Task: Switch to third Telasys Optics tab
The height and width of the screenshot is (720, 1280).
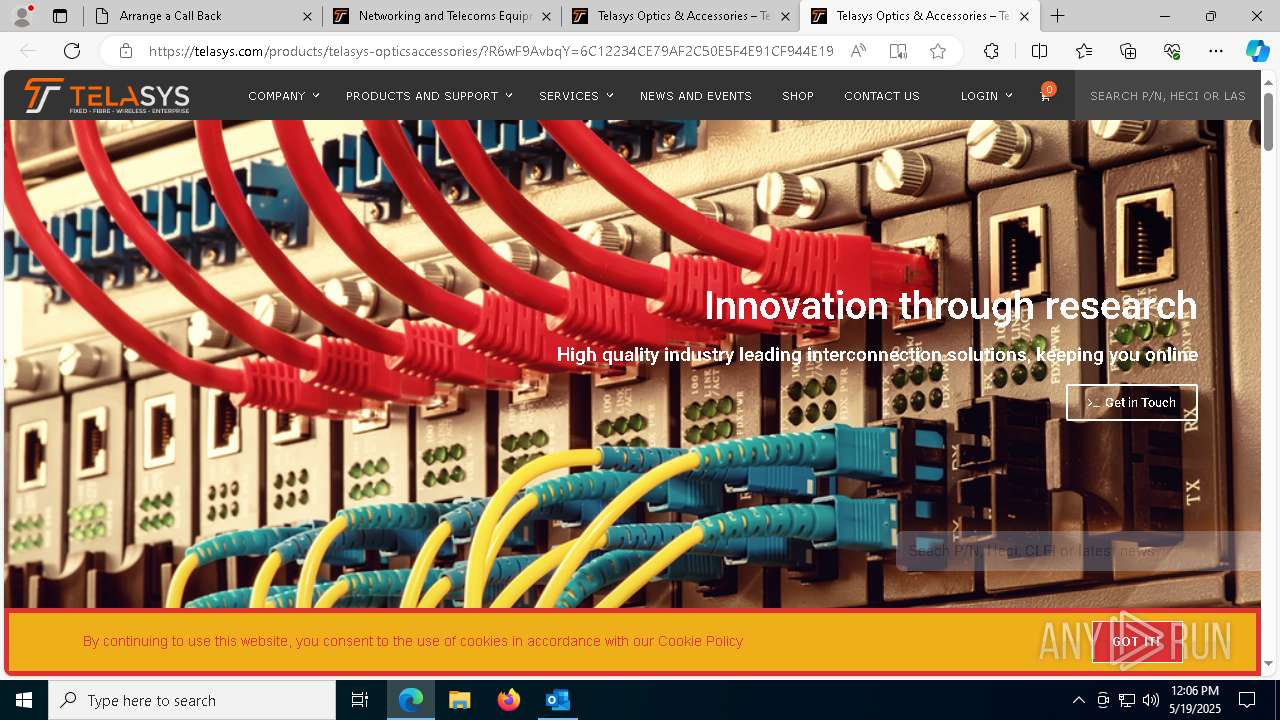Action: coord(680,16)
